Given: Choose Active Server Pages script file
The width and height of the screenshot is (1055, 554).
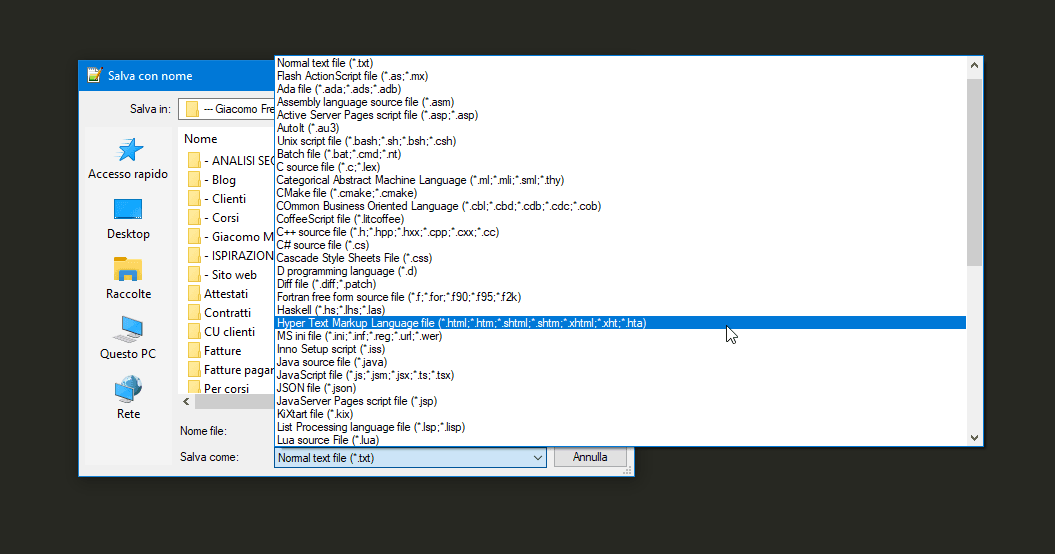Looking at the screenshot, I should click(620, 115).
